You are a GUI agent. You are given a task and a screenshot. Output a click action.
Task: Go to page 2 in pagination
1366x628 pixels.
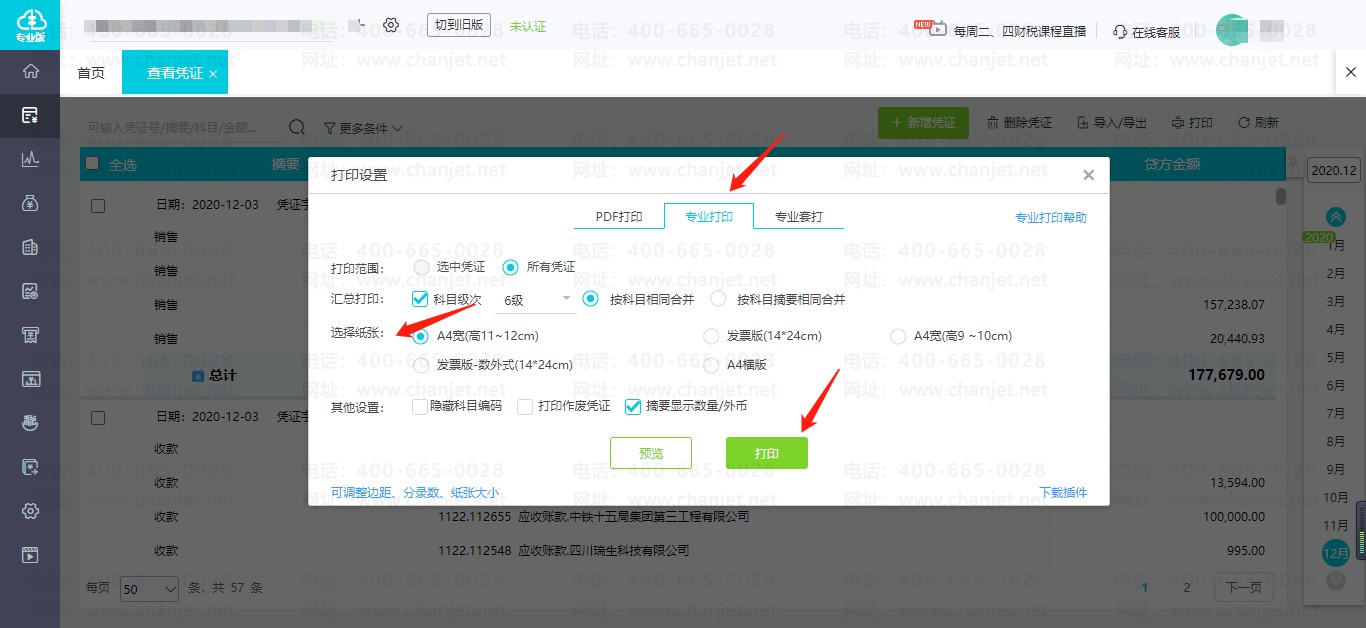[1187, 587]
